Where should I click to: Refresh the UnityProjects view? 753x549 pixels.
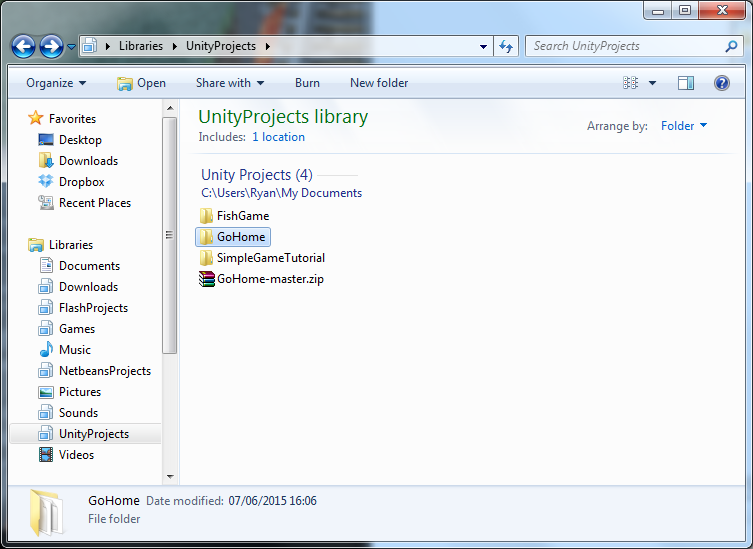point(506,47)
